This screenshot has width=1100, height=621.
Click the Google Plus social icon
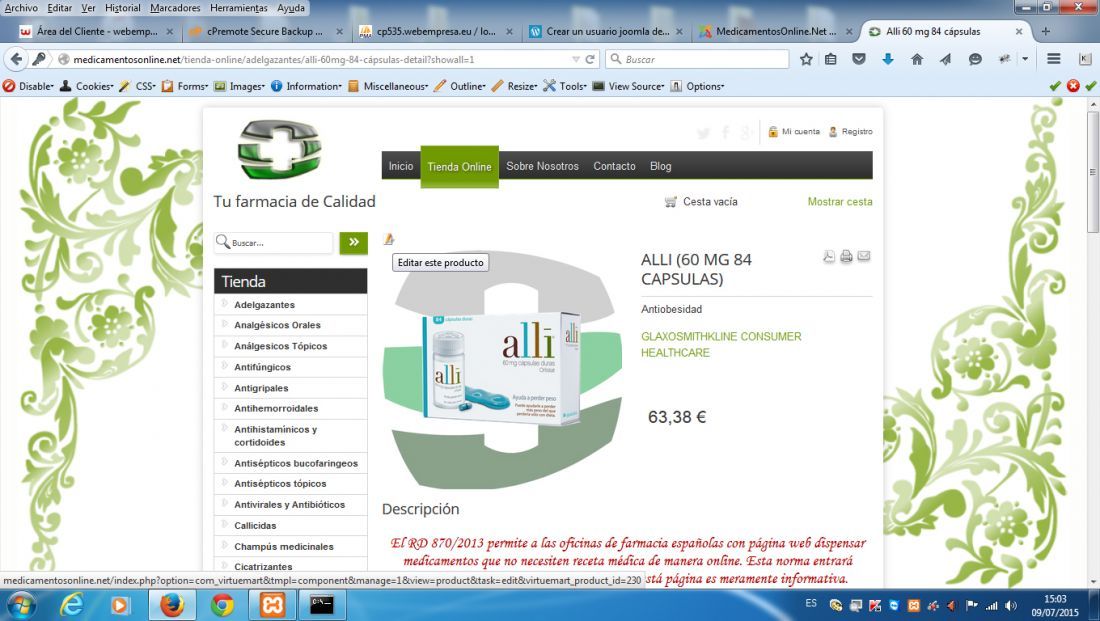point(746,133)
